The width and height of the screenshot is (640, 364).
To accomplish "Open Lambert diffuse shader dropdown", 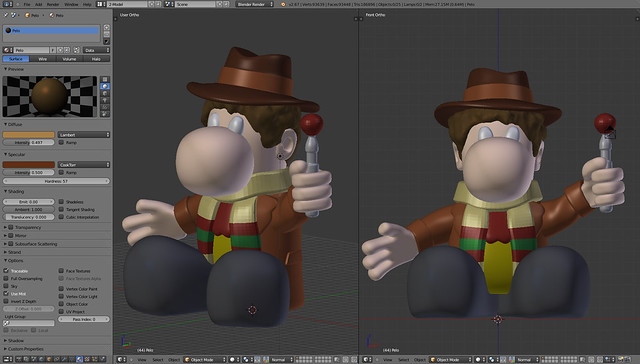I will [x=84, y=135].
